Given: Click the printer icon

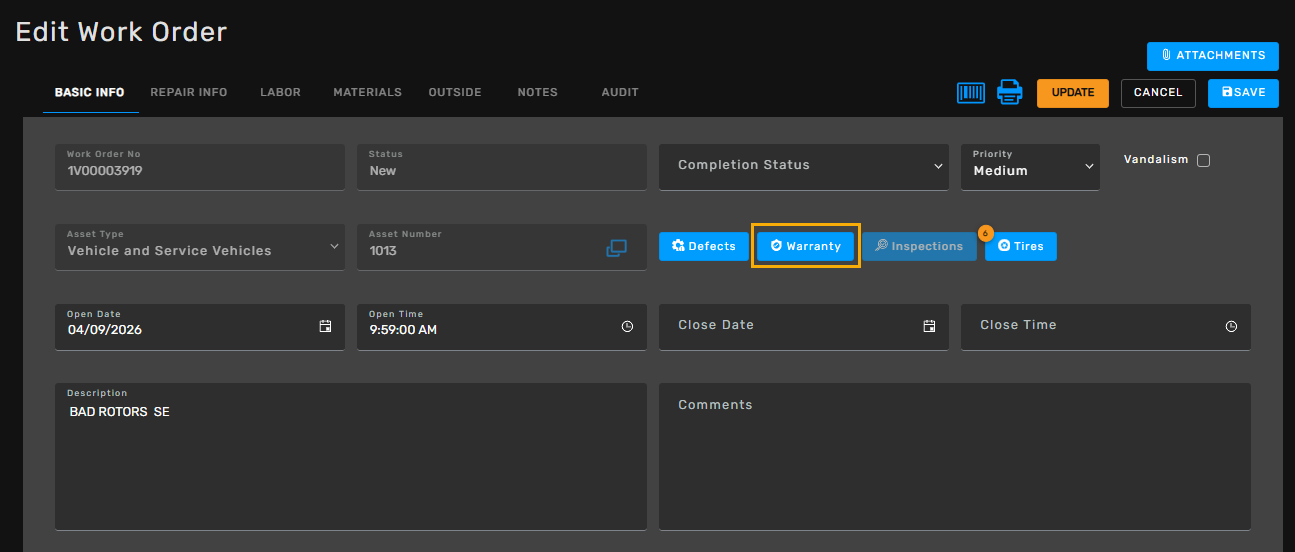Looking at the screenshot, I should pyautogui.click(x=1010, y=93).
